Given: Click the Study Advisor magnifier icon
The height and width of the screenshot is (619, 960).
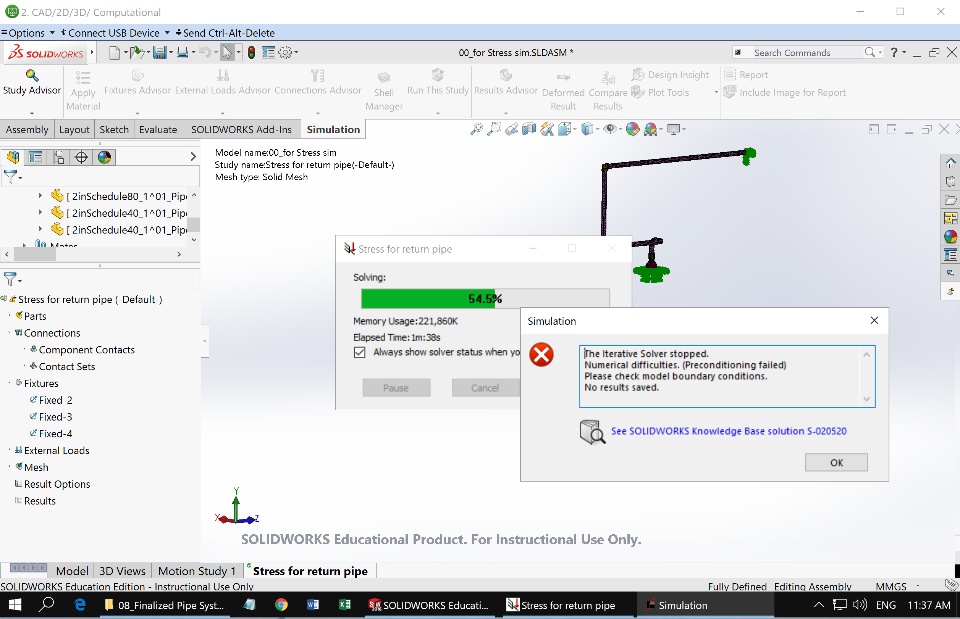Looking at the screenshot, I should [32, 75].
